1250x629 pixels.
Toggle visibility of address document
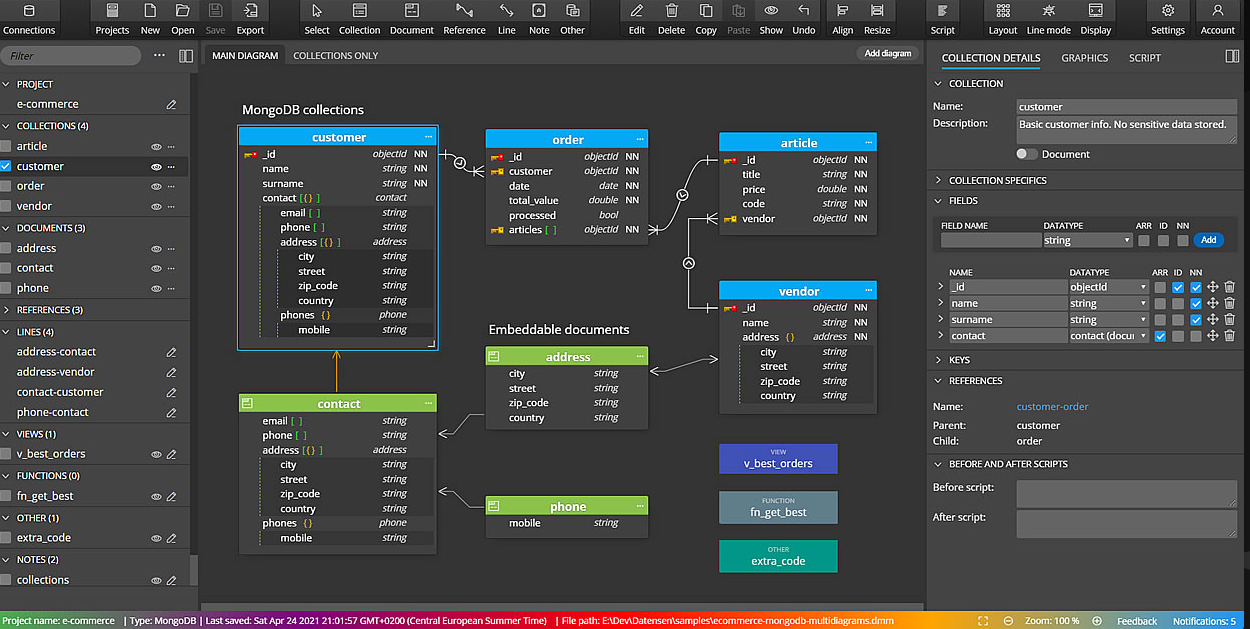pyautogui.click(x=156, y=248)
